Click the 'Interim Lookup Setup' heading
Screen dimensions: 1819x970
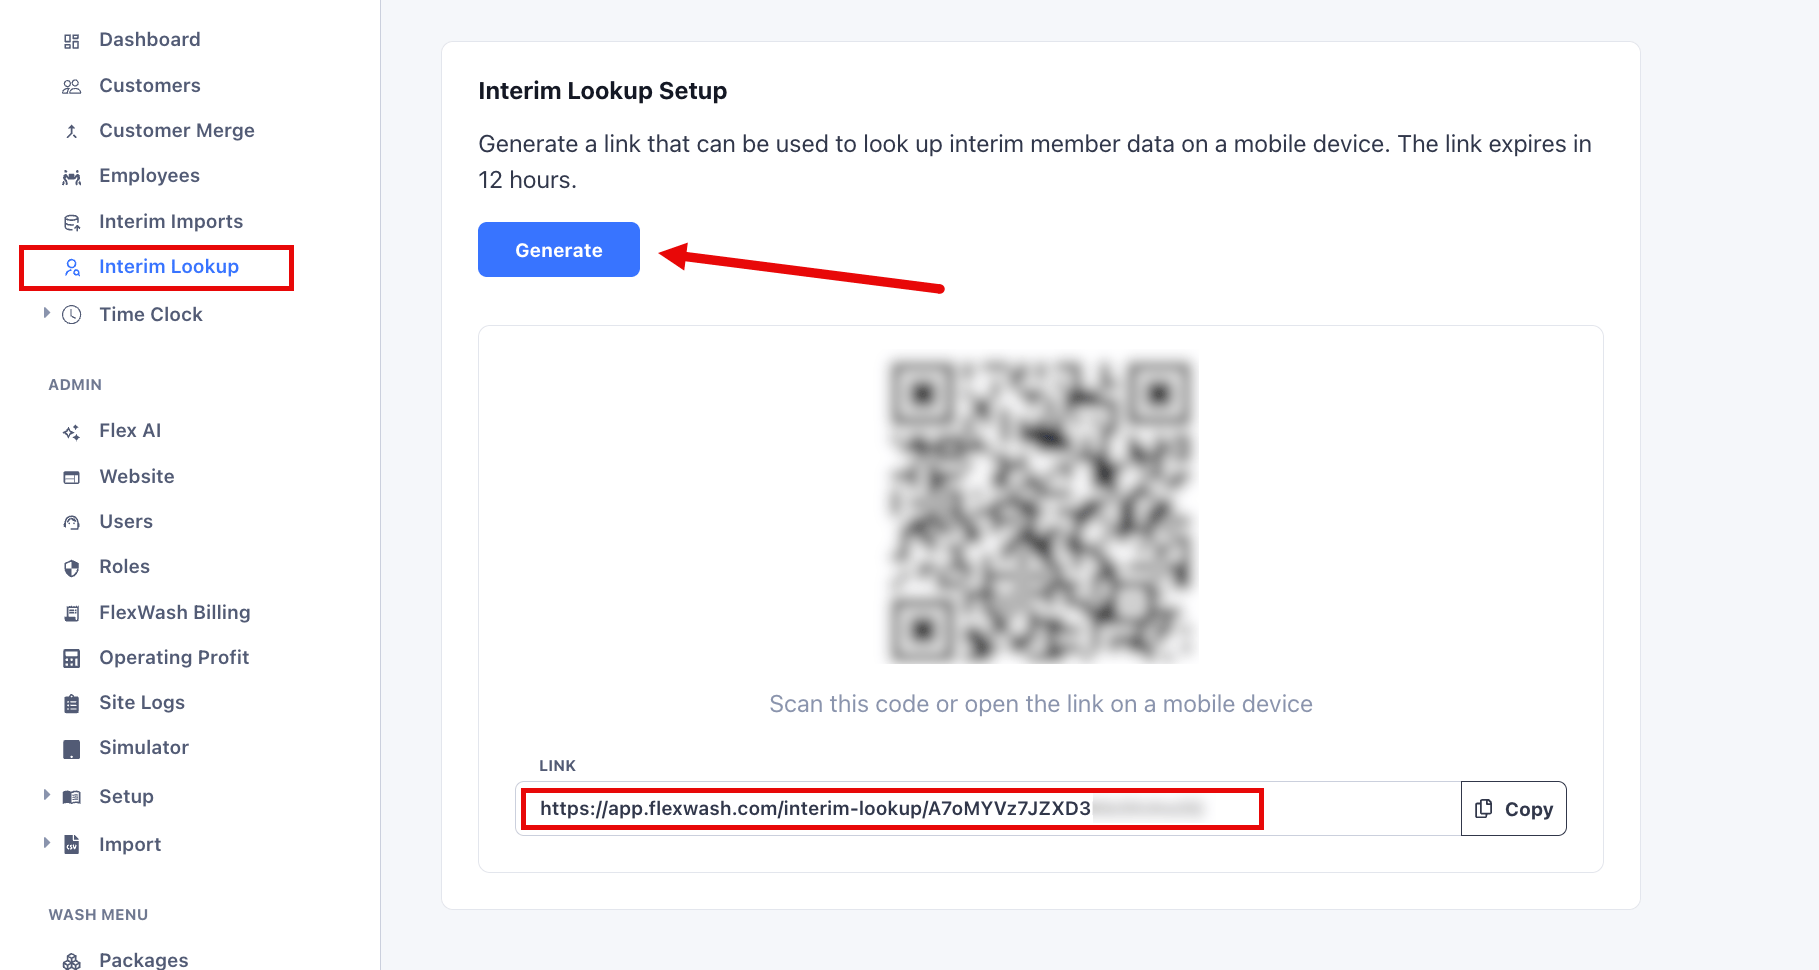click(603, 91)
